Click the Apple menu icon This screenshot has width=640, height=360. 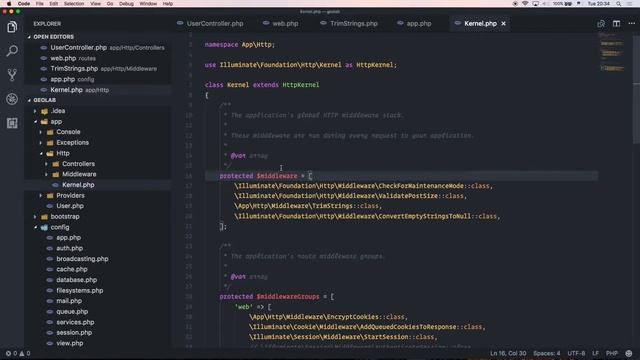9,4
